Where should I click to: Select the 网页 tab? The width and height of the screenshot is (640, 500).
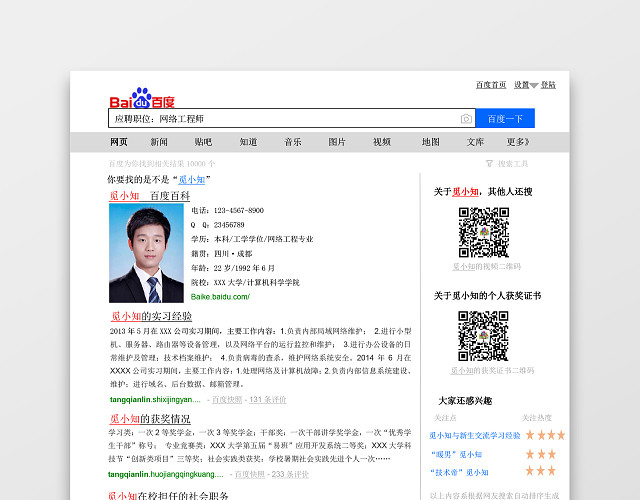(119, 142)
